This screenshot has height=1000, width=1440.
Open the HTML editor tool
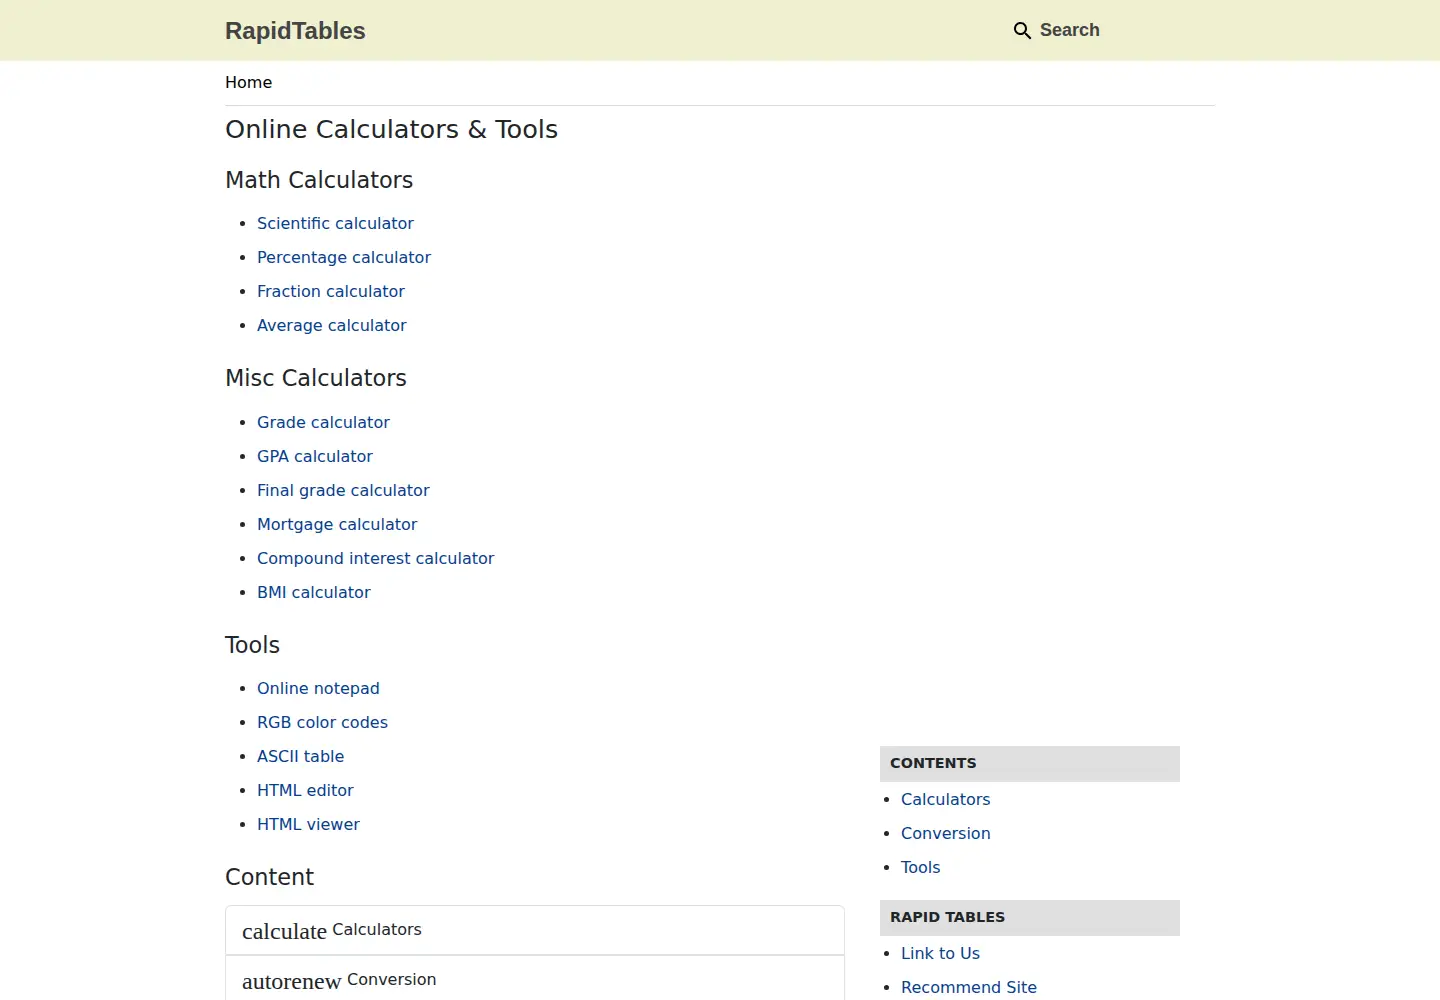[x=305, y=790]
